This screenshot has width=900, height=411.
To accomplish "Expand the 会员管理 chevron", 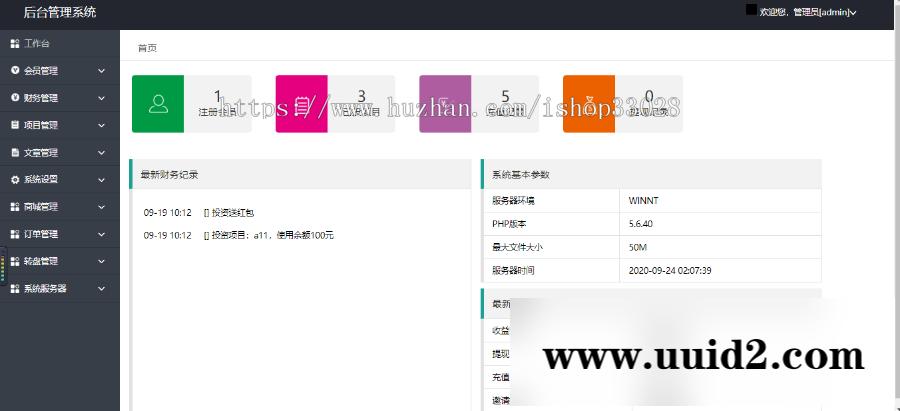I will click(102, 71).
